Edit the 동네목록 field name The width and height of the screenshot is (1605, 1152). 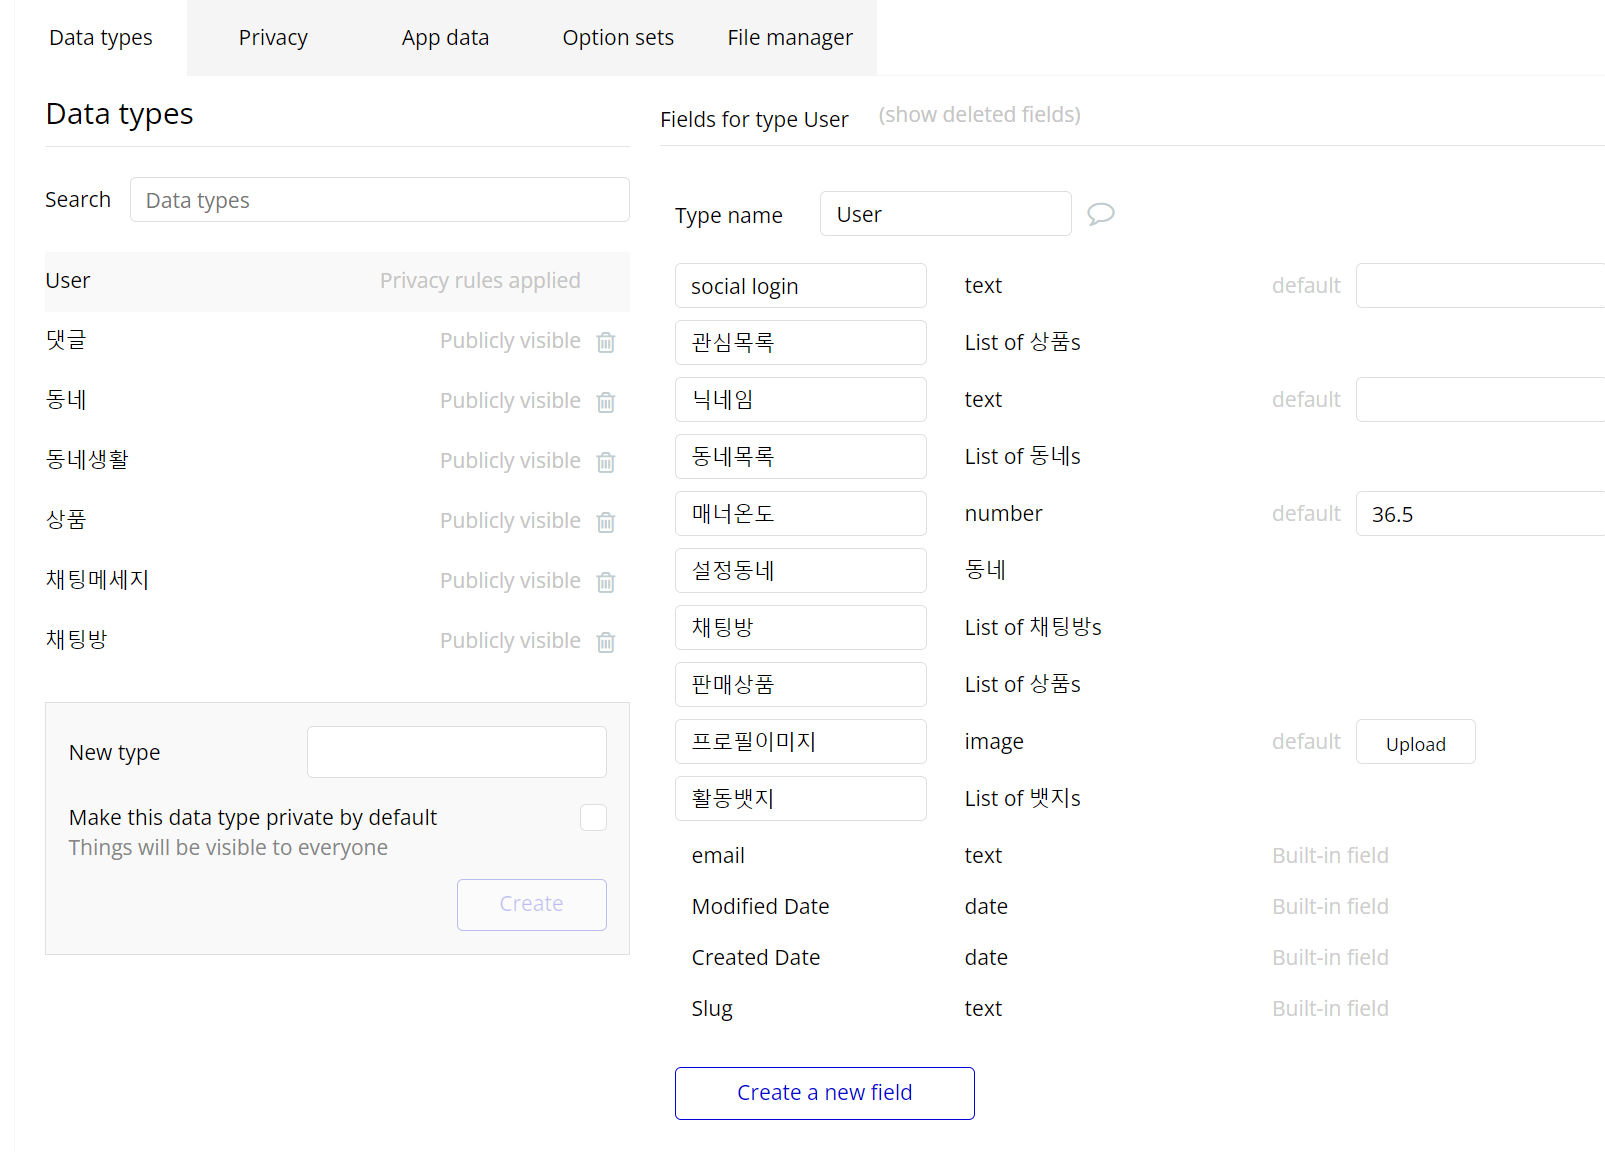(x=801, y=457)
